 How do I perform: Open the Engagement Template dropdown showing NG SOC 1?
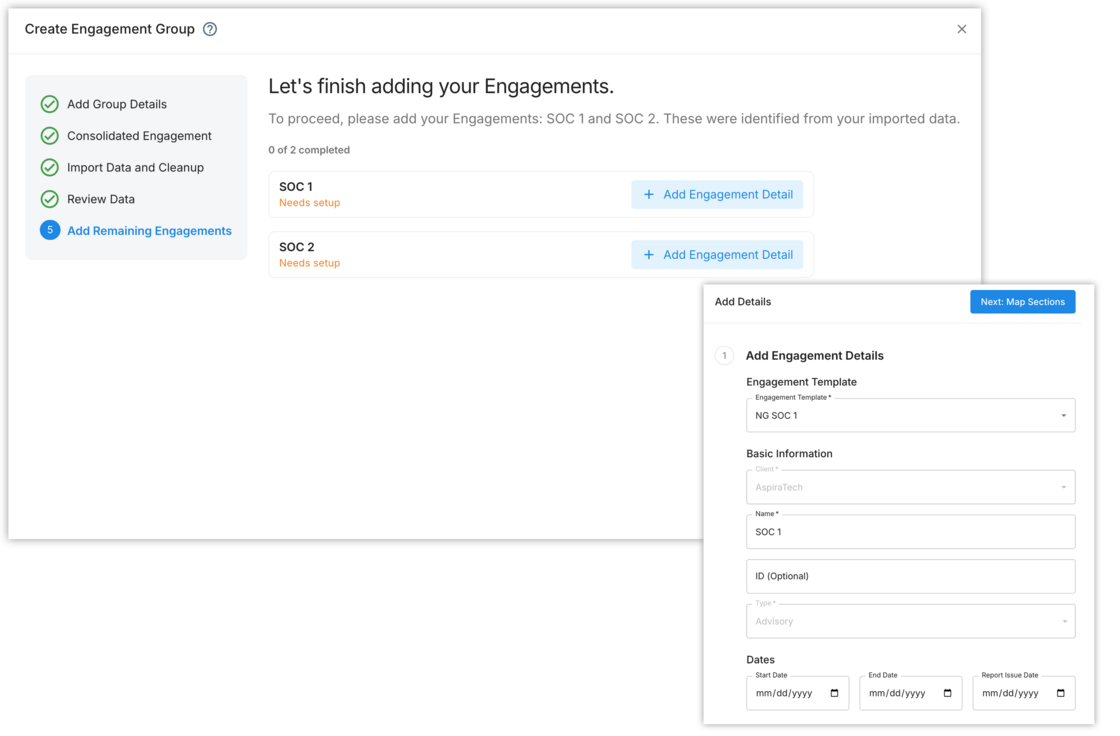pyautogui.click(x=910, y=415)
